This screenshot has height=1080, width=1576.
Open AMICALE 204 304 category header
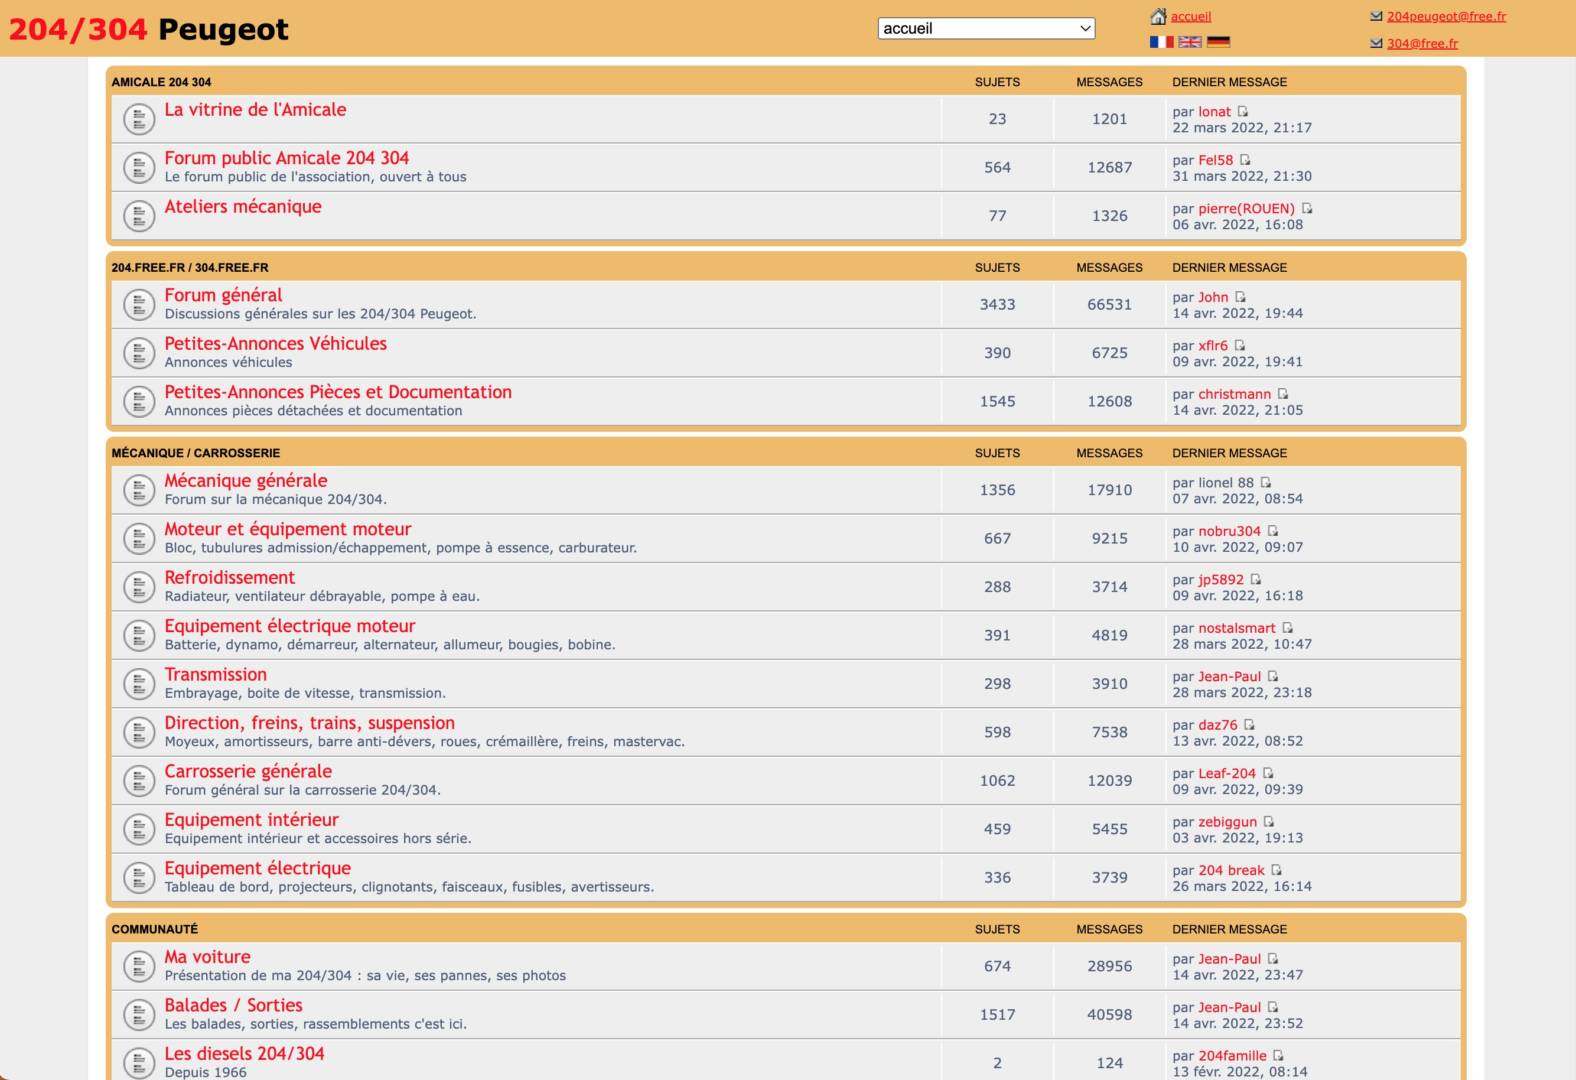(x=161, y=82)
